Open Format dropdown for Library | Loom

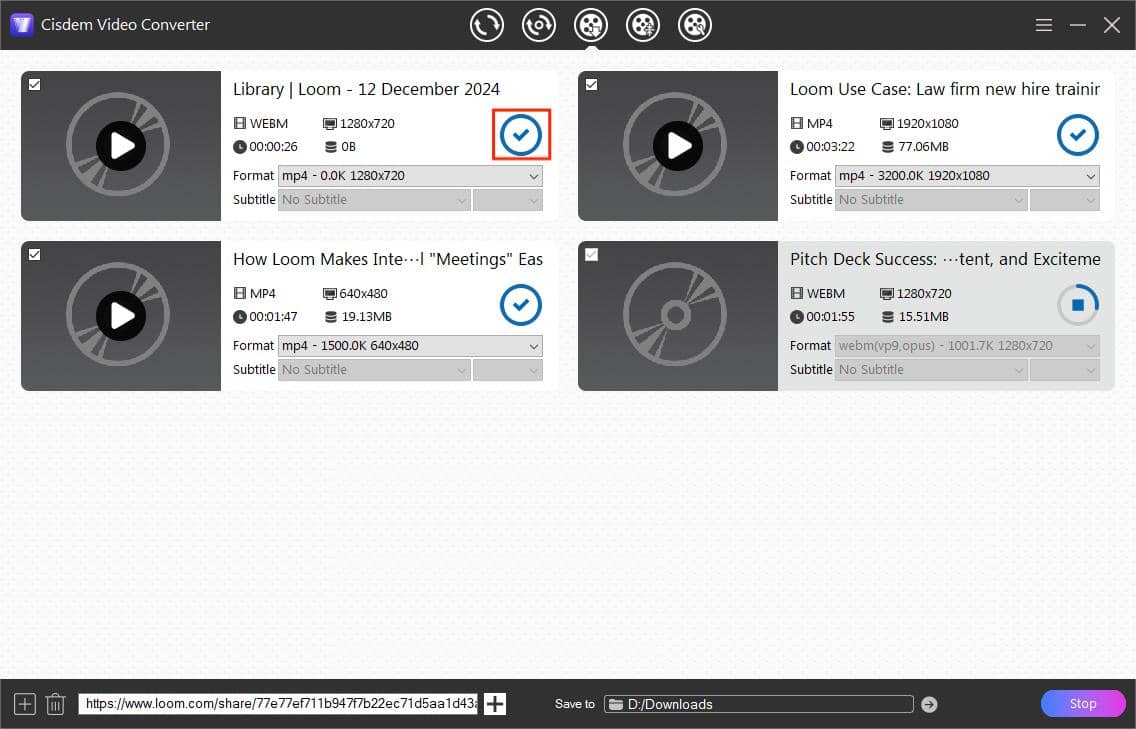pos(410,176)
